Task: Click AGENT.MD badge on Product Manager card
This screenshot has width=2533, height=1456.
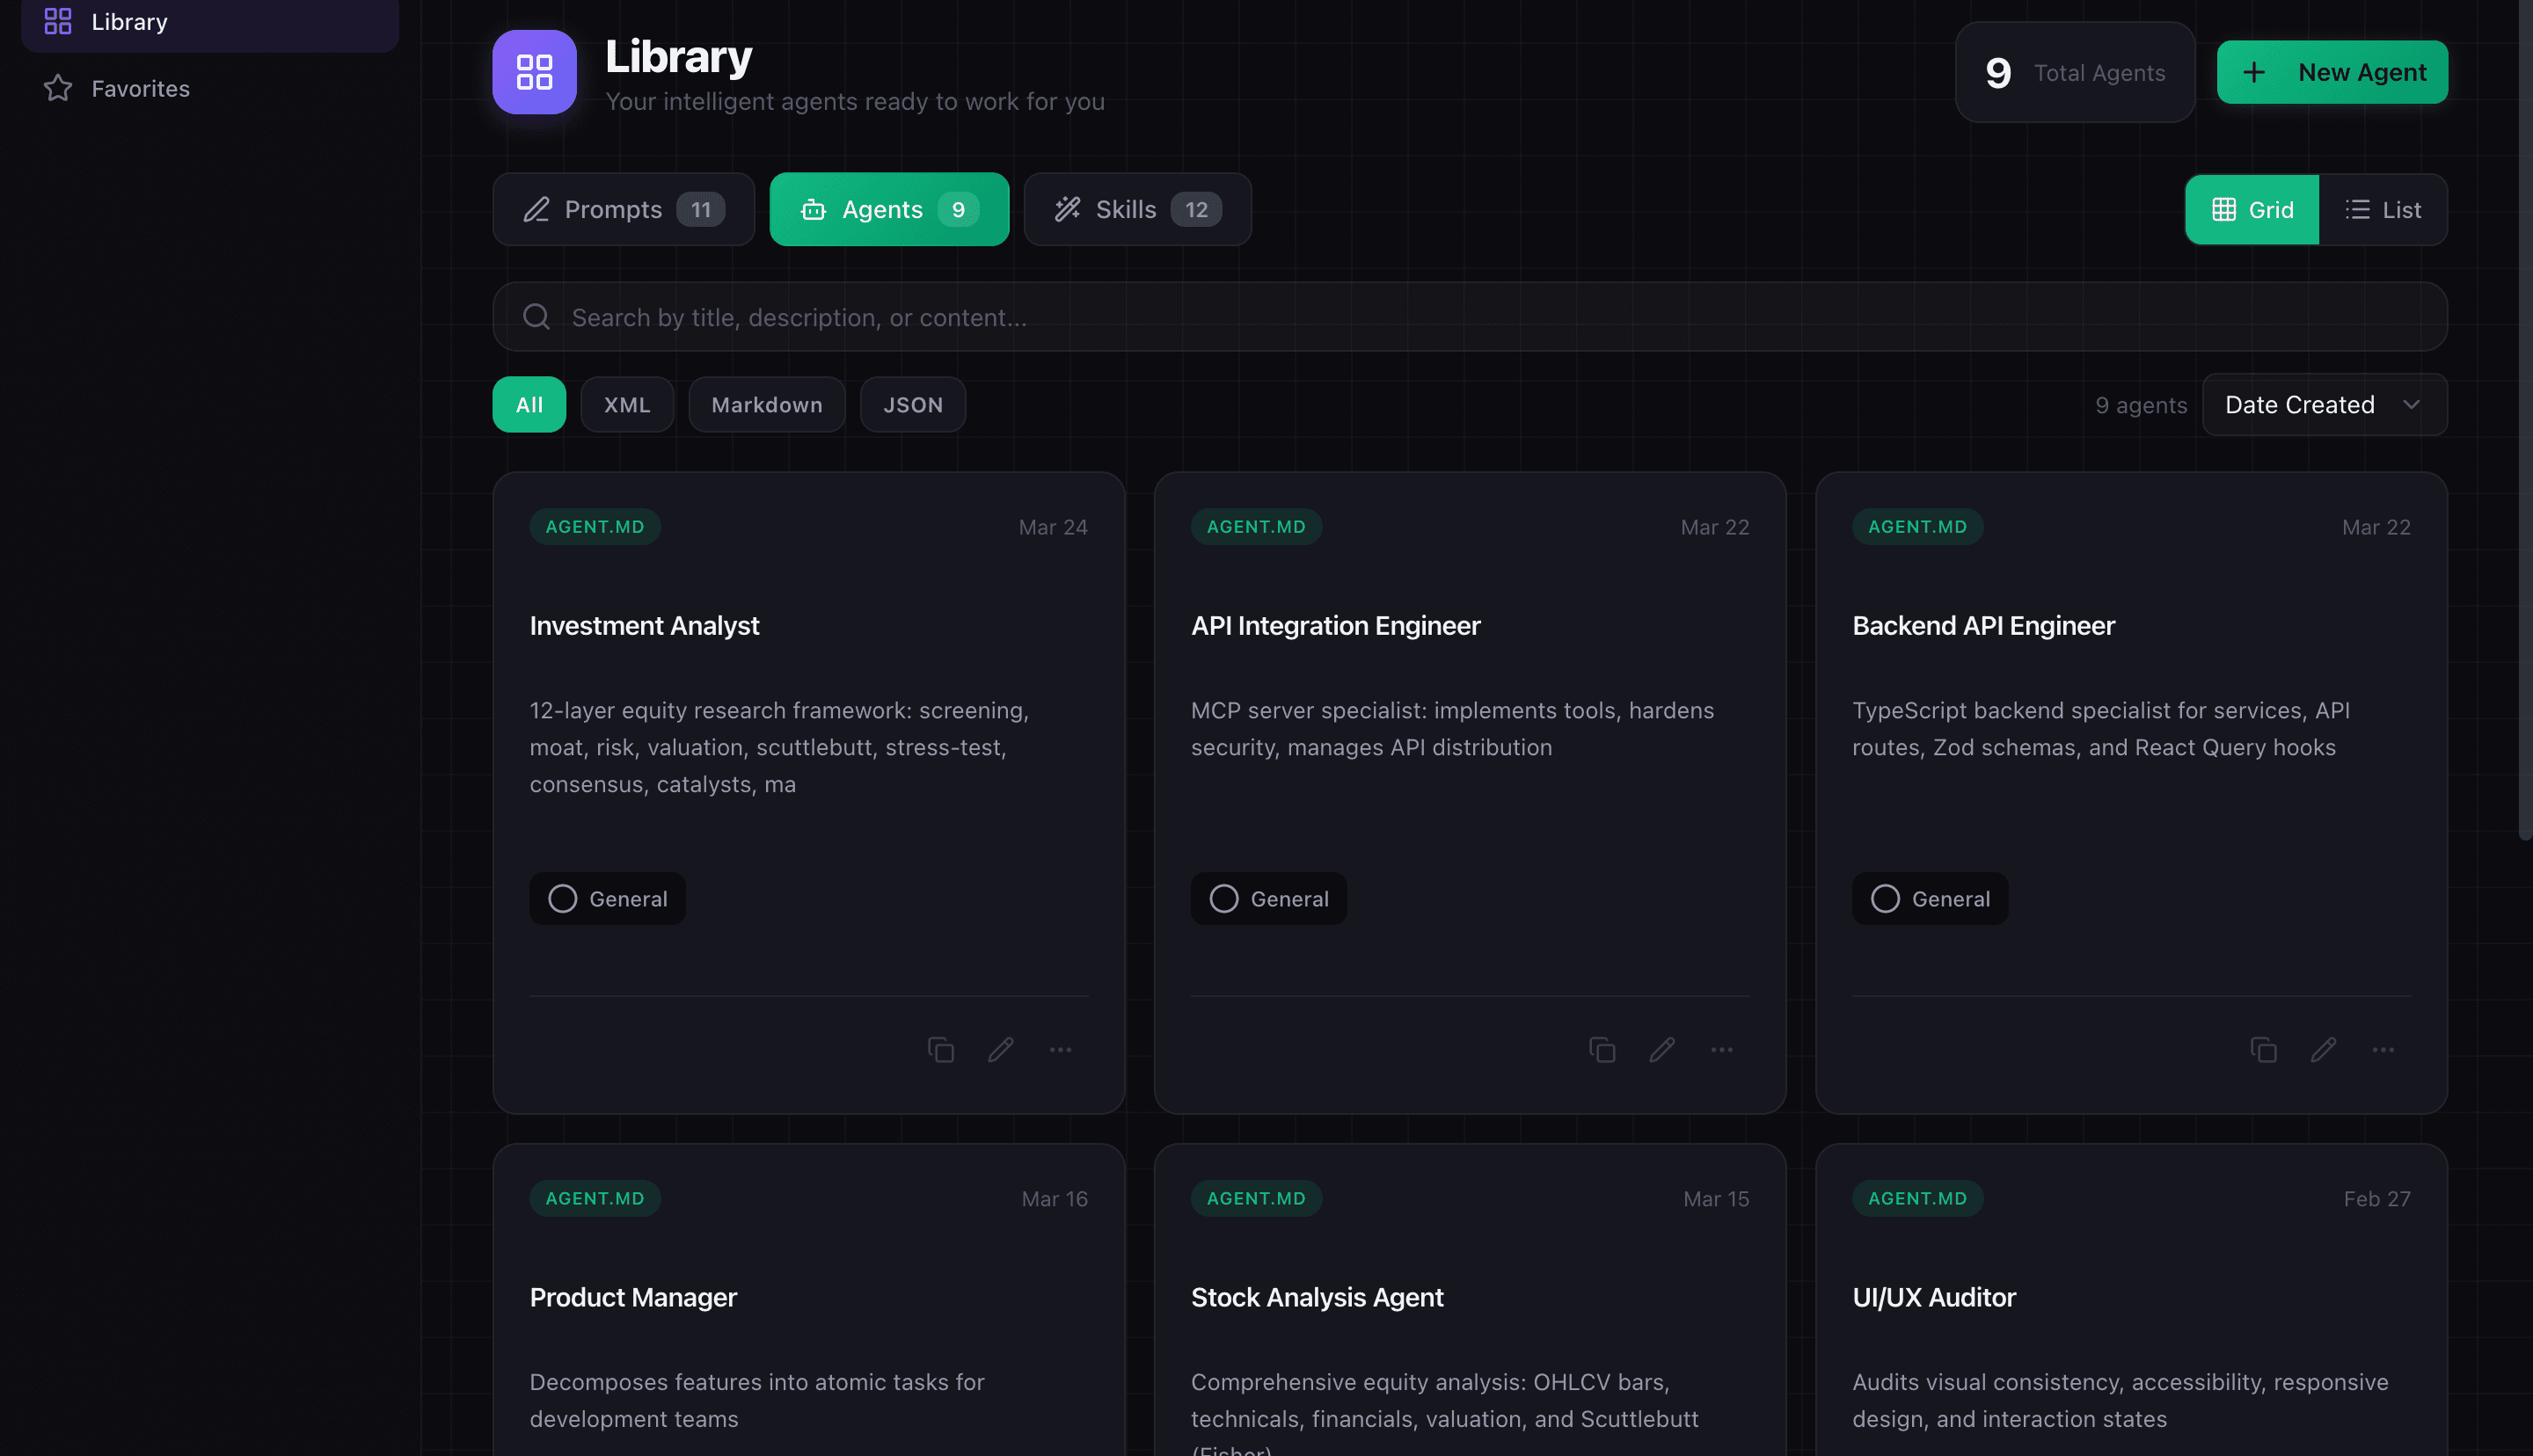Action: [x=595, y=1199]
